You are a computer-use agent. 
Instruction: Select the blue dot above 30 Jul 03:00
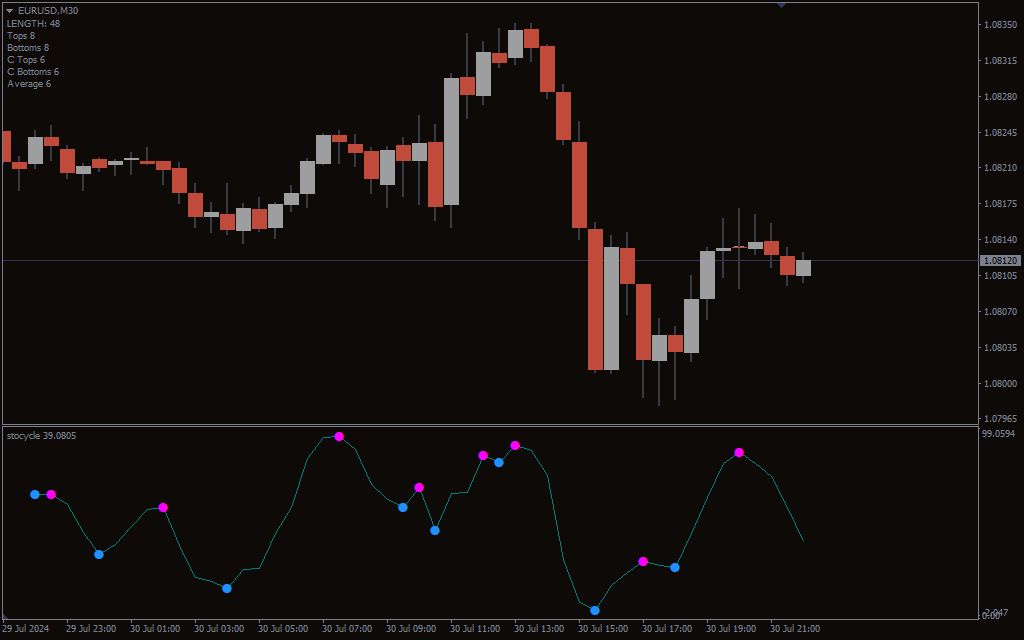(x=227, y=588)
